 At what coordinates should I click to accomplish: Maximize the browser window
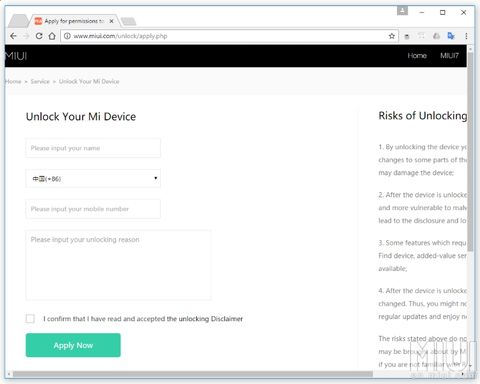(443, 12)
